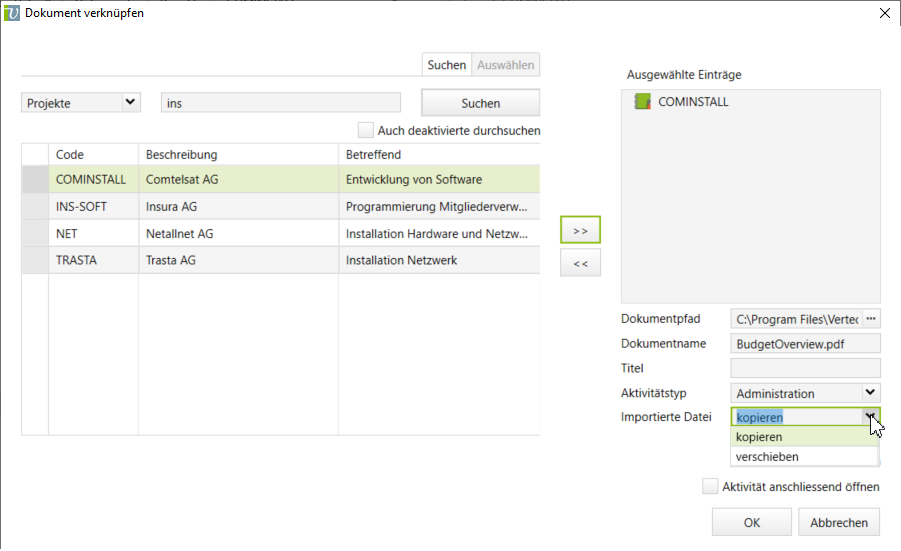Remove entry with the << button

(580, 264)
